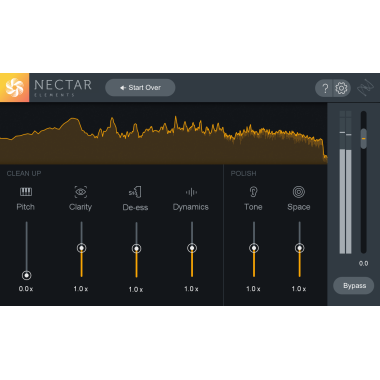
Task: Click the output gain fader handle
Action: coord(364,138)
